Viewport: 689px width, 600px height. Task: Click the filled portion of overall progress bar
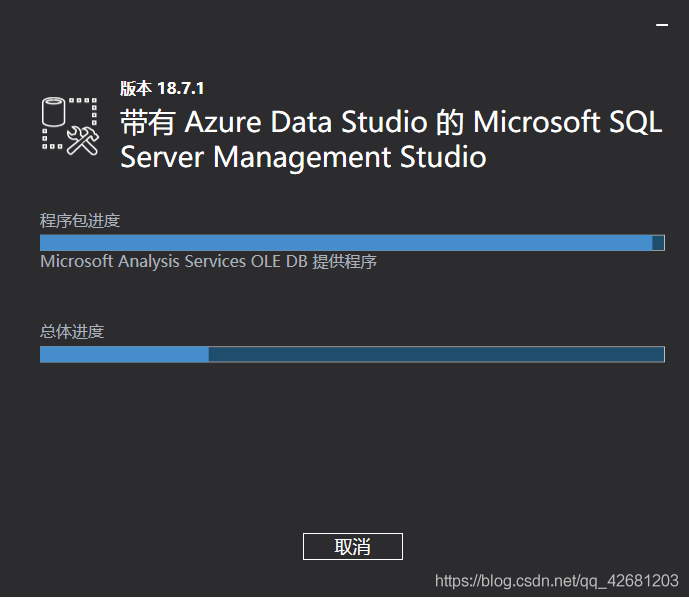click(123, 354)
